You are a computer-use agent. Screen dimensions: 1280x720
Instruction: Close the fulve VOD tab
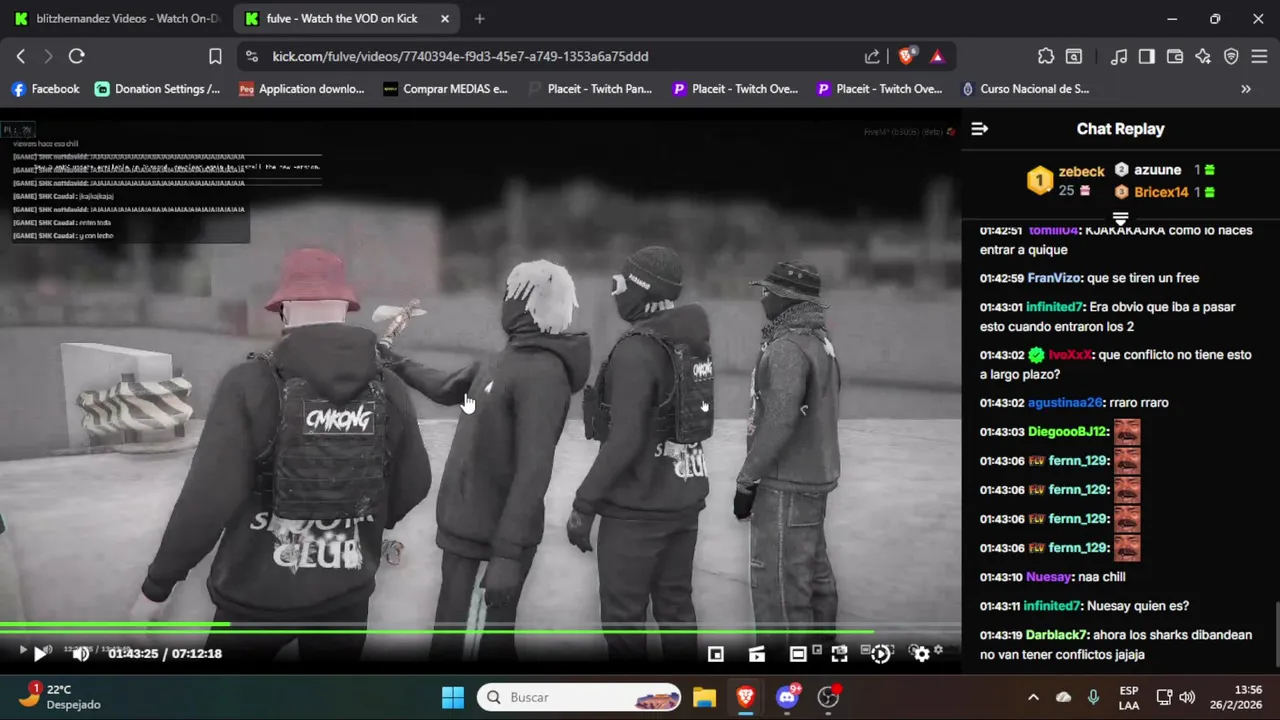coord(446,19)
